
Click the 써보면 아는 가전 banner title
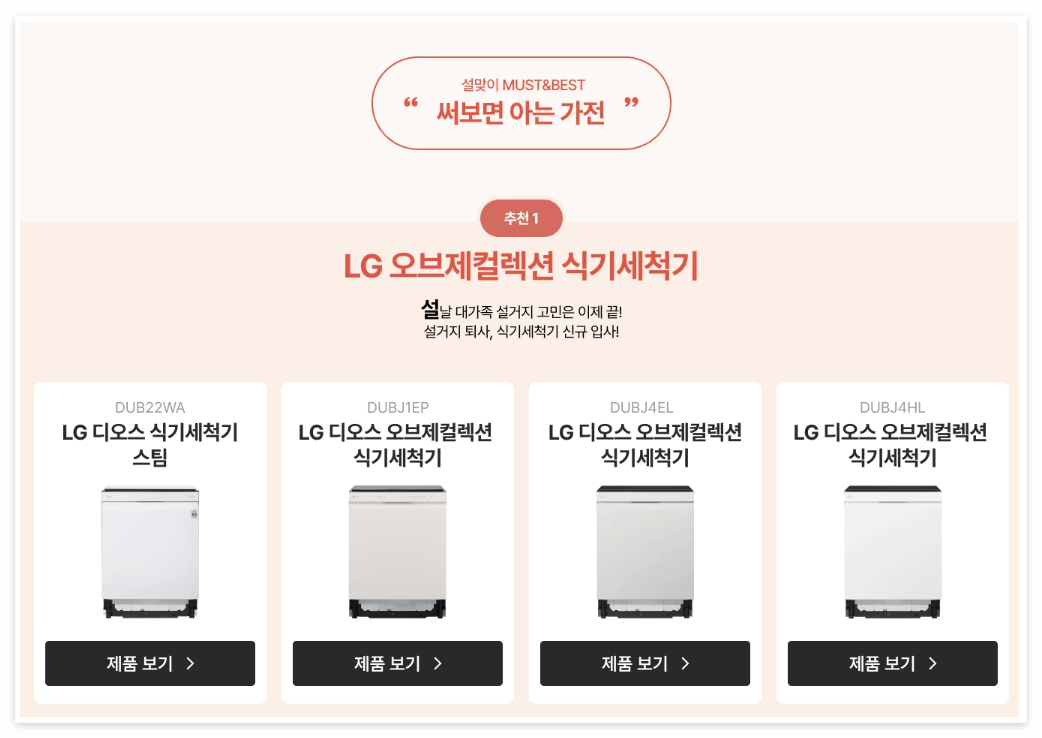(521, 112)
